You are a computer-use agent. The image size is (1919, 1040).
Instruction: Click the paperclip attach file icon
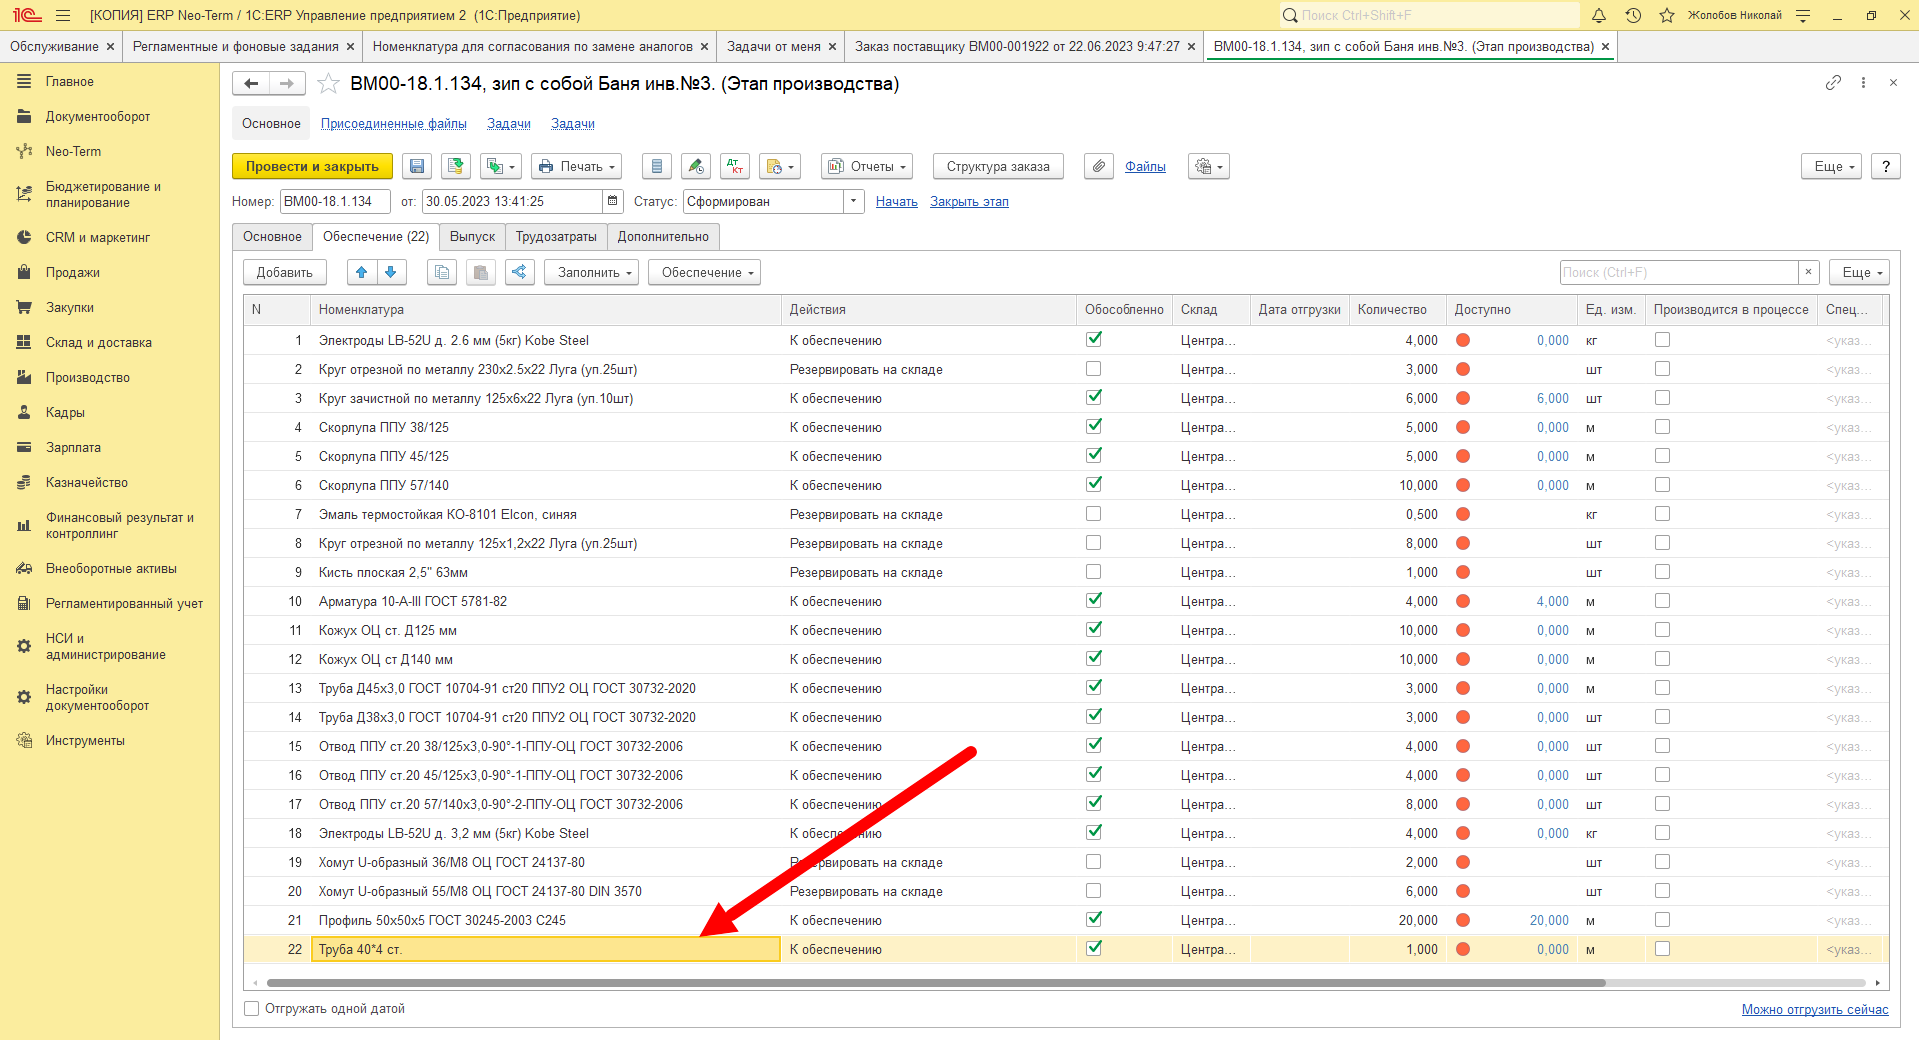pyautogui.click(x=1099, y=167)
